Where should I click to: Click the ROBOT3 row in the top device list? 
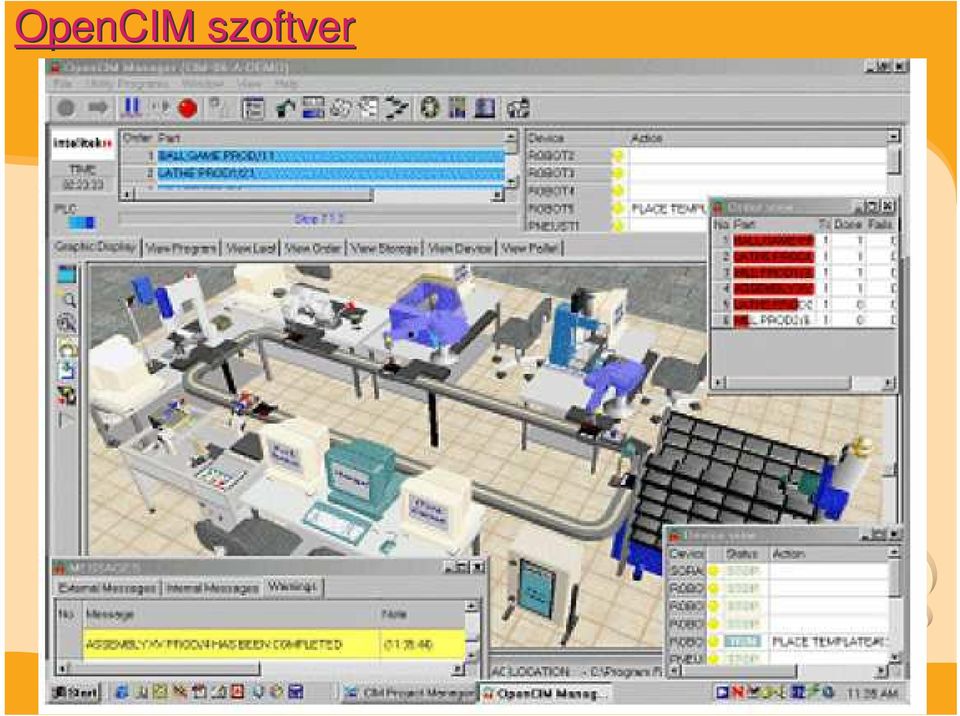click(x=707, y=173)
